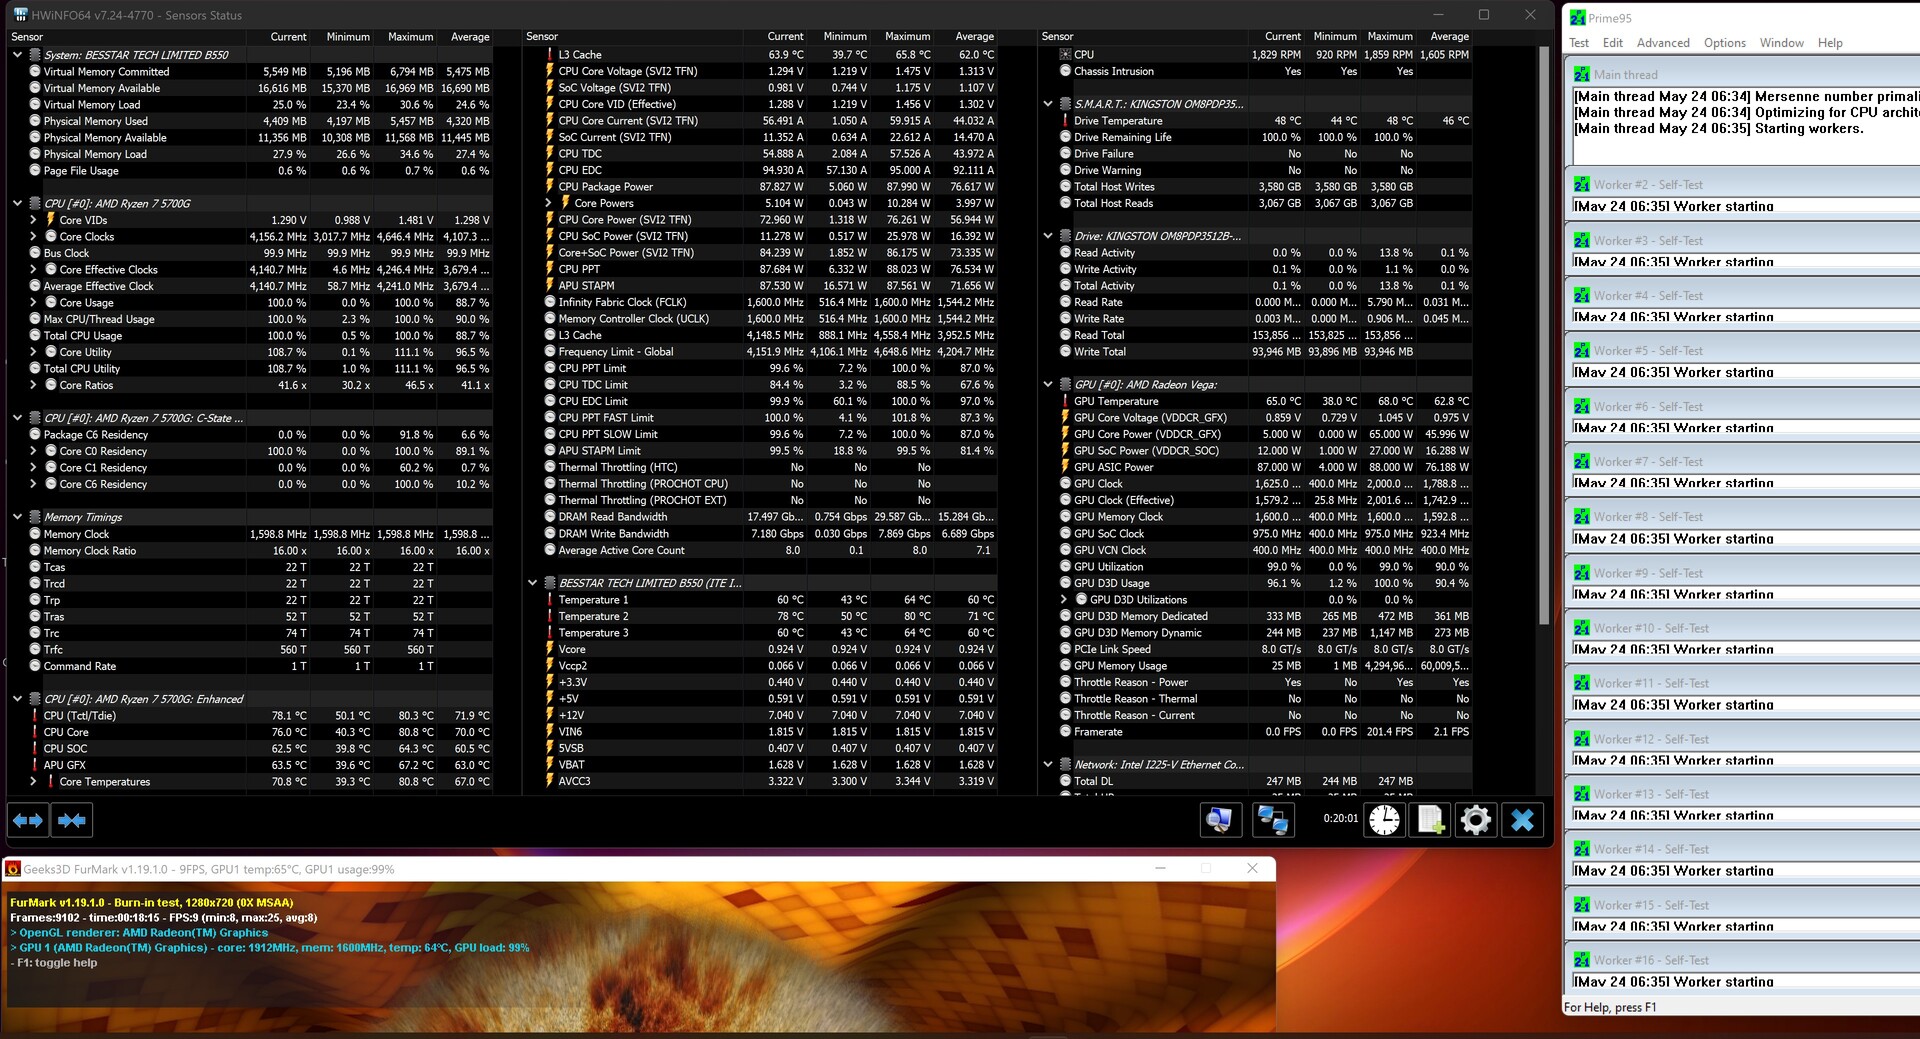Viewport: 1920px width, 1039px height.
Task: Collapse the System: BESSTAR TECH LIMITED B550 group
Action: coord(17,55)
